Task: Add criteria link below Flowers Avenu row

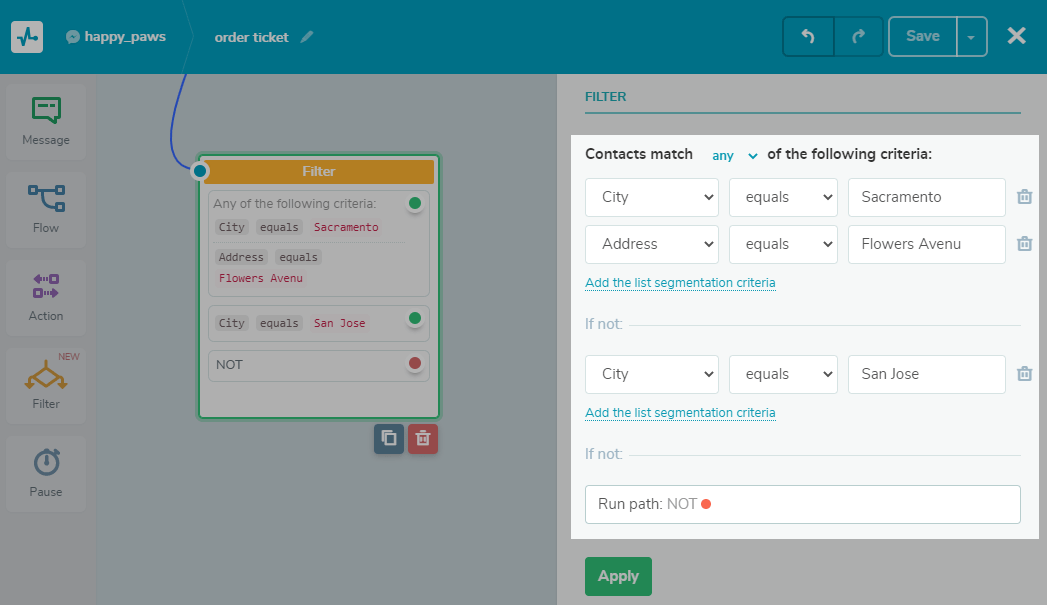Action: tap(680, 283)
